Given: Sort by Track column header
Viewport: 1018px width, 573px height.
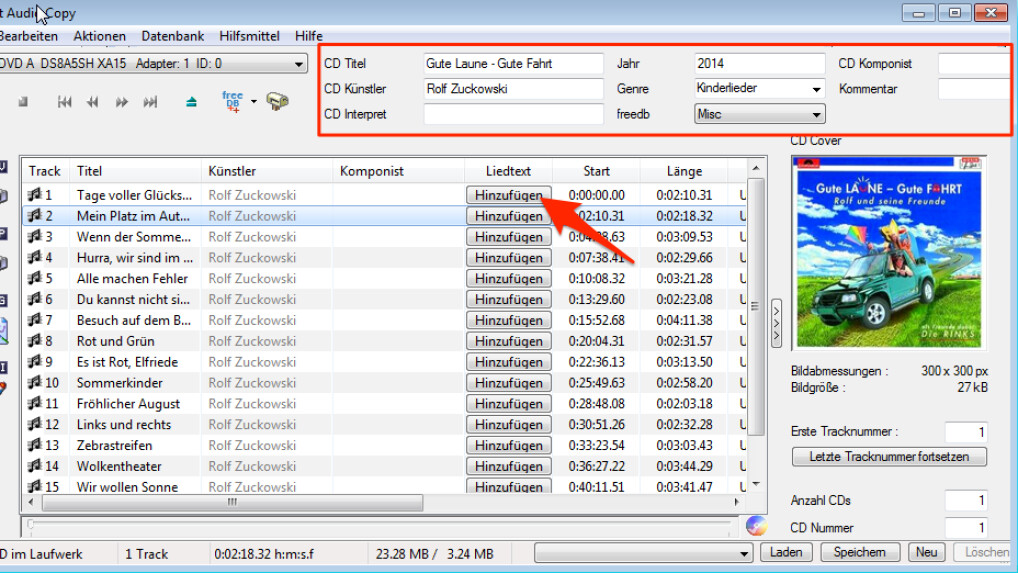Looking at the screenshot, I should click(x=44, y=171).
